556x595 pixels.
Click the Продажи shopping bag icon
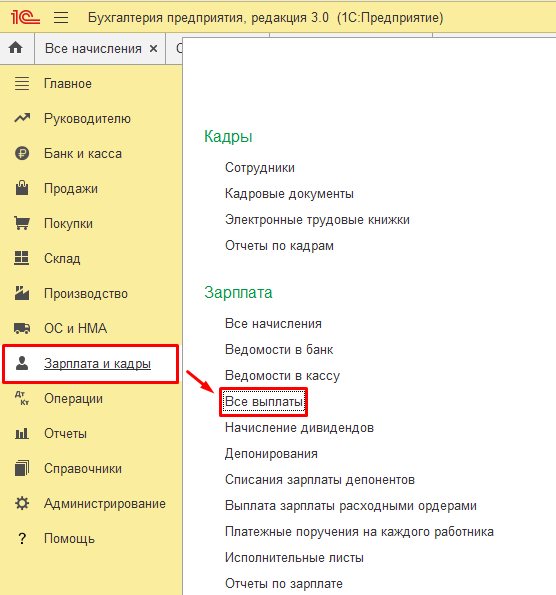pos(22,188)
